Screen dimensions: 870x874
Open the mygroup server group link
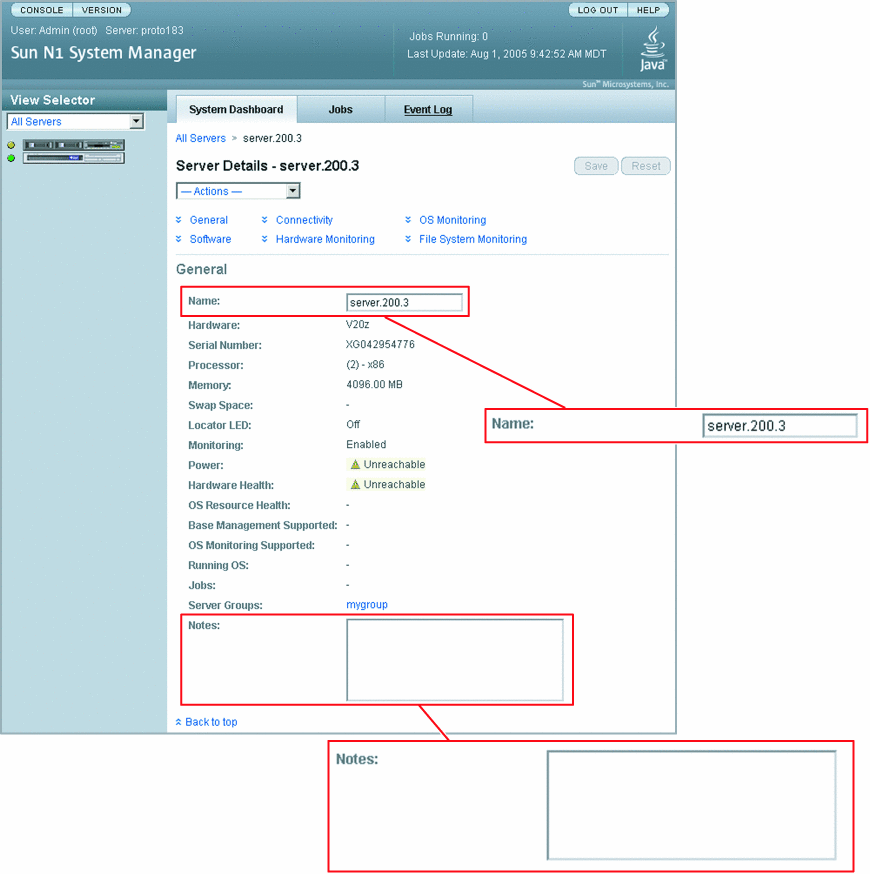pyautogui.click(x=367, y=605)
